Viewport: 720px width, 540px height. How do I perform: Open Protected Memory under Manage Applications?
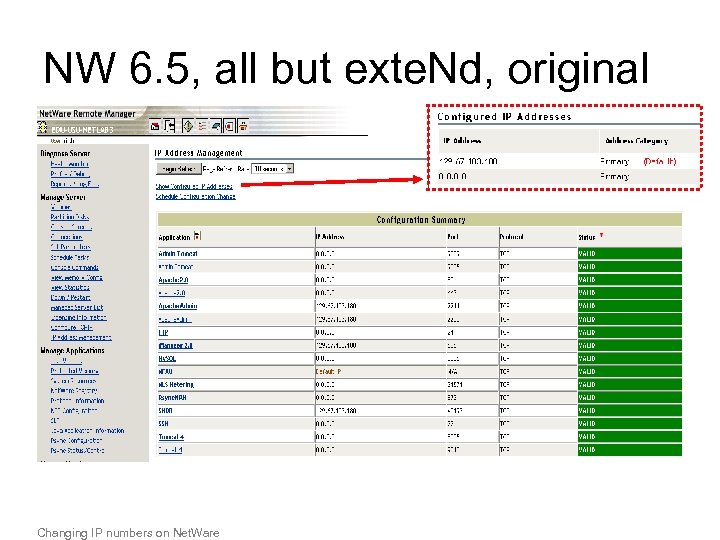coord(74,371)
